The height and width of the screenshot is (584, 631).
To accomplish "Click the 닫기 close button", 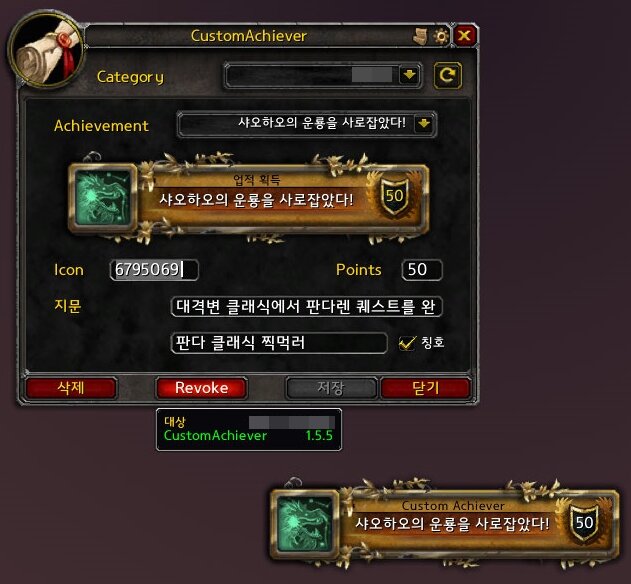I will pyautogui.click(x=425, y=388).
